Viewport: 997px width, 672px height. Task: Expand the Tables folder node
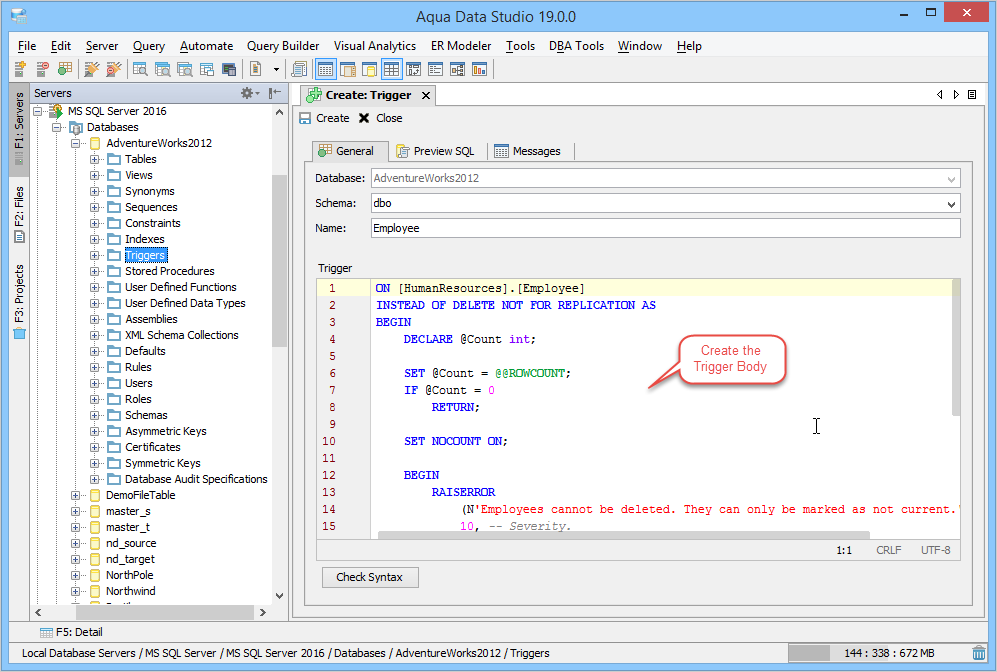pos(95,159)
